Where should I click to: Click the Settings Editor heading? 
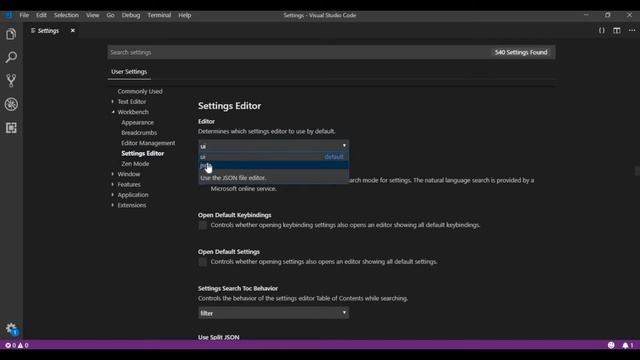(x=229, y=106)
